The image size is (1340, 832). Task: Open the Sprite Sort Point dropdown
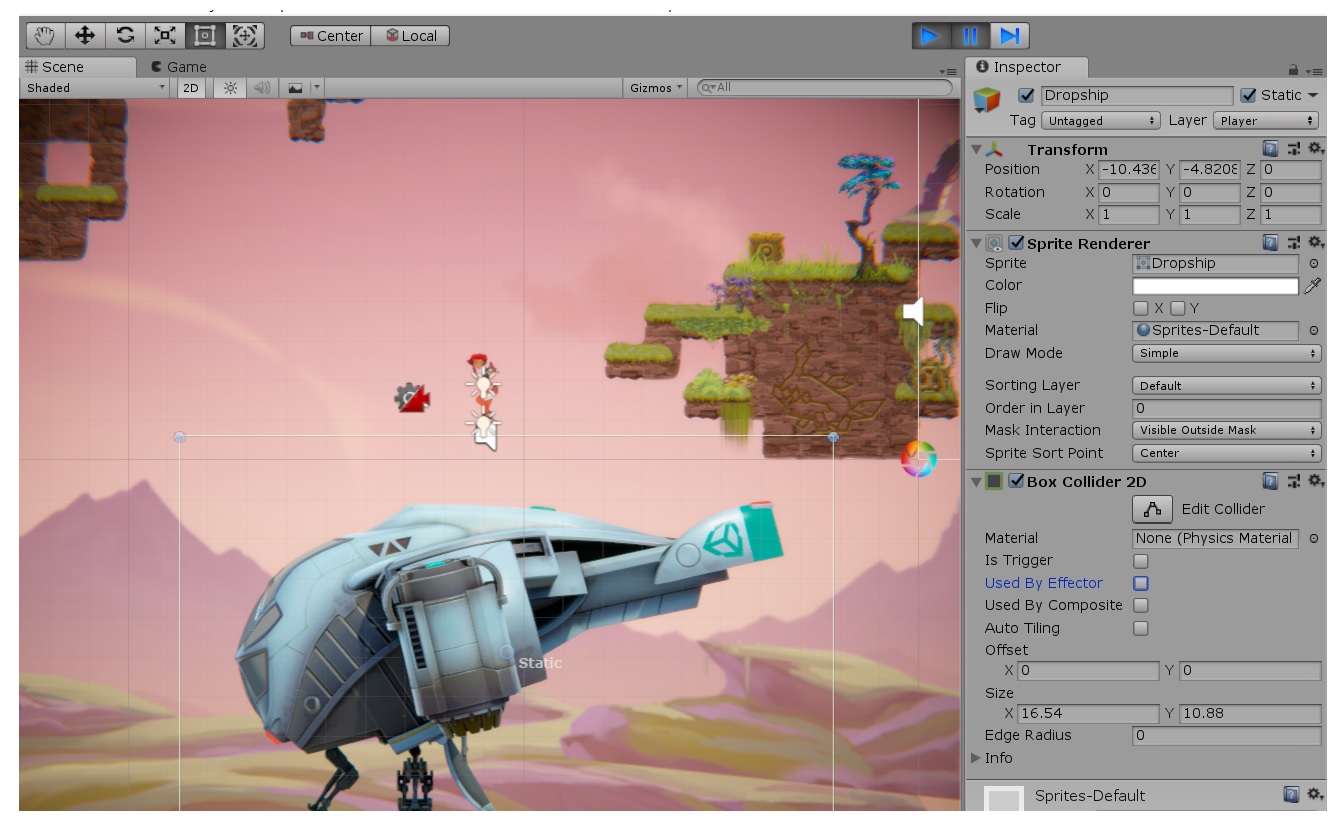point(1227,453)
